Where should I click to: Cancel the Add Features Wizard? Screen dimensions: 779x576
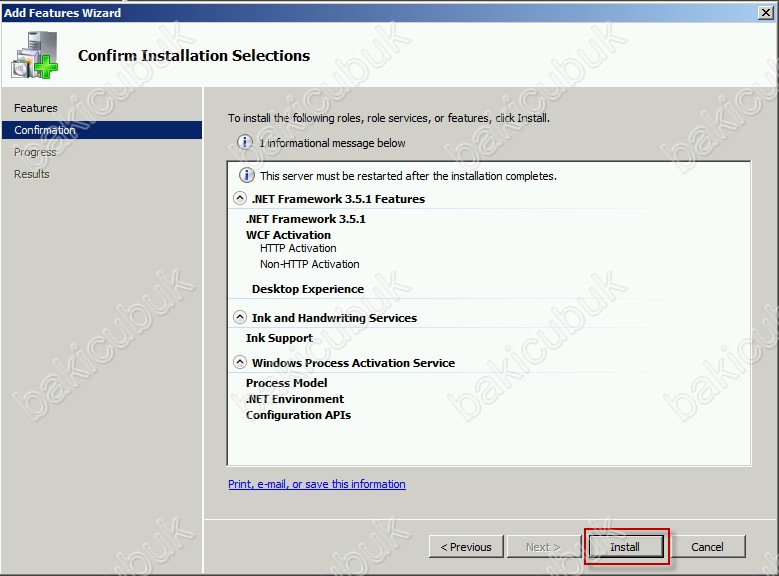click(707, 547)
